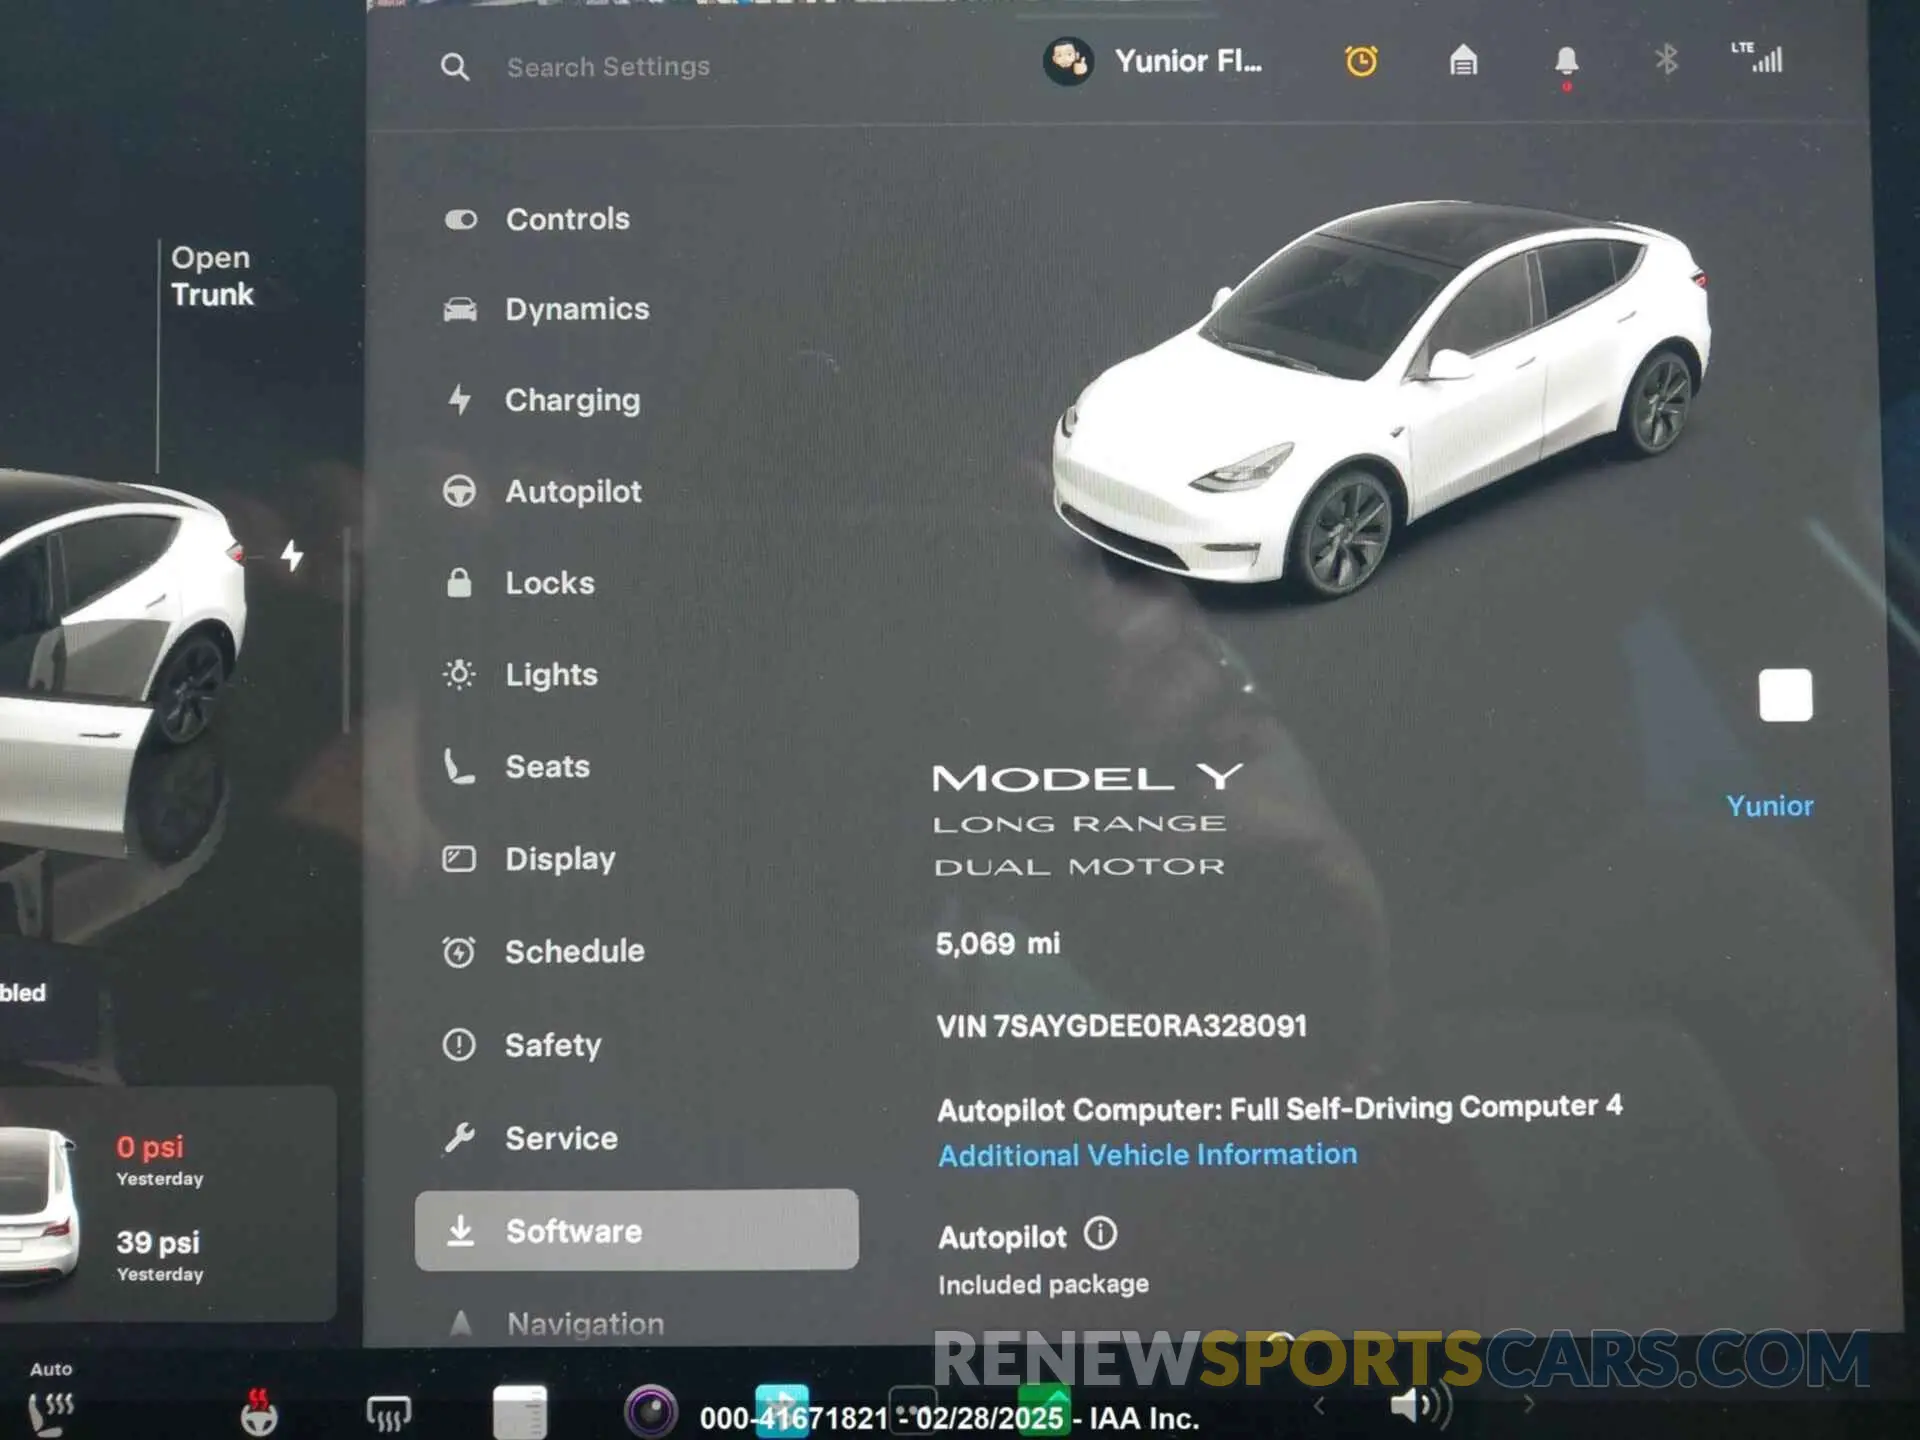This screenshot has height=1440, width=1920.
Task: Tap the blue Yunior vehicle name
Action: pos(1769,806)
